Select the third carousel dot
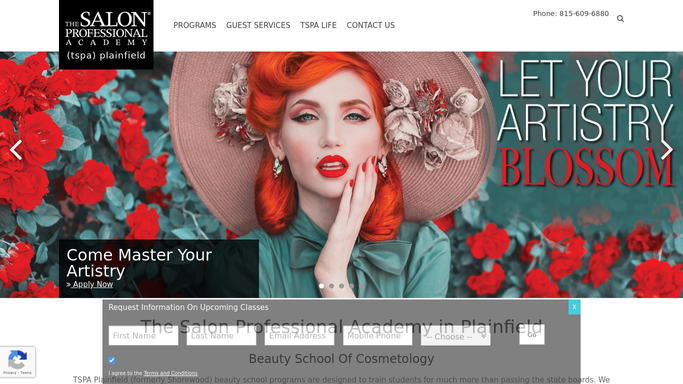 click(x=342, y=286)
